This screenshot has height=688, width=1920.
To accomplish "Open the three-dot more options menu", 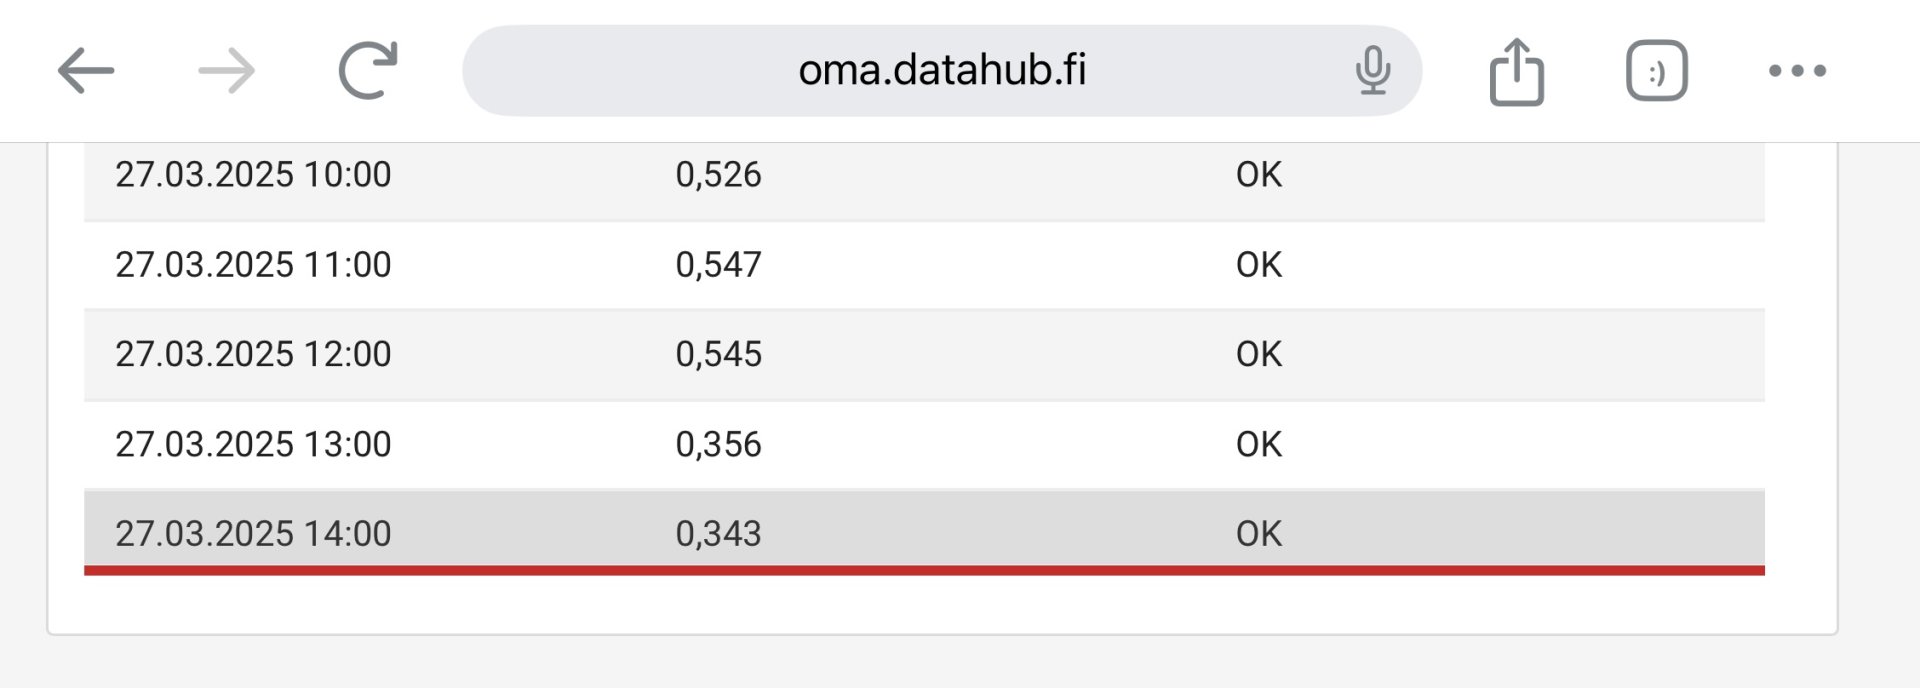I will (1797, 71).
